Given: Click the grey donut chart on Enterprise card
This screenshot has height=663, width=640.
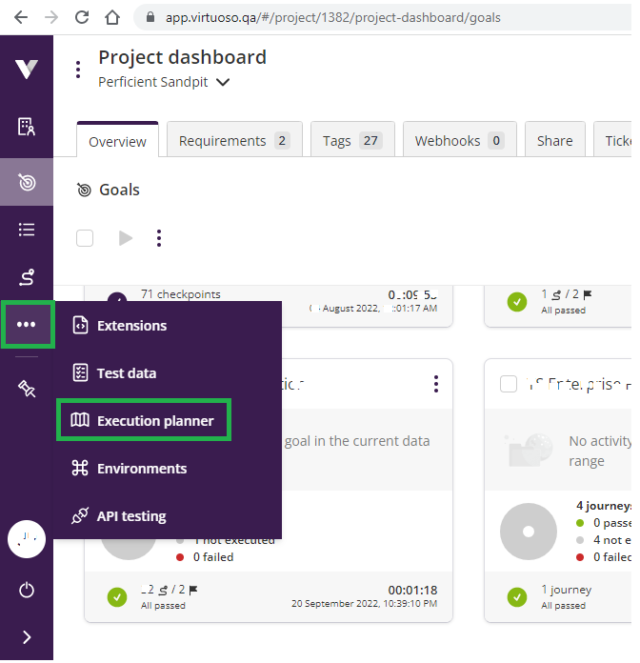Looking at the screenshot, I should 528,531.
